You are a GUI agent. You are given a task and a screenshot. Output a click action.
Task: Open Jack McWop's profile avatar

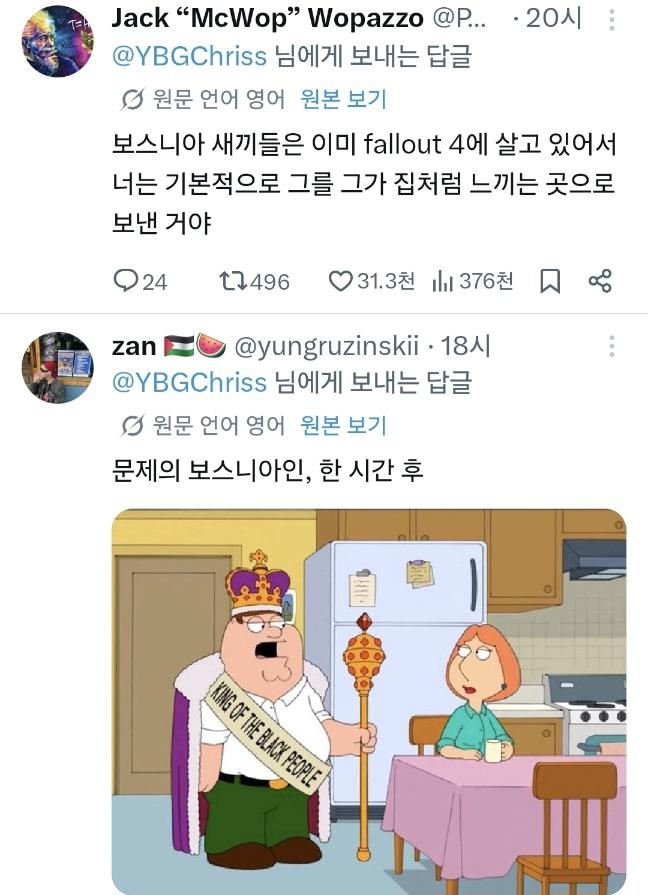pyautogui.click(x=58, y=41)
